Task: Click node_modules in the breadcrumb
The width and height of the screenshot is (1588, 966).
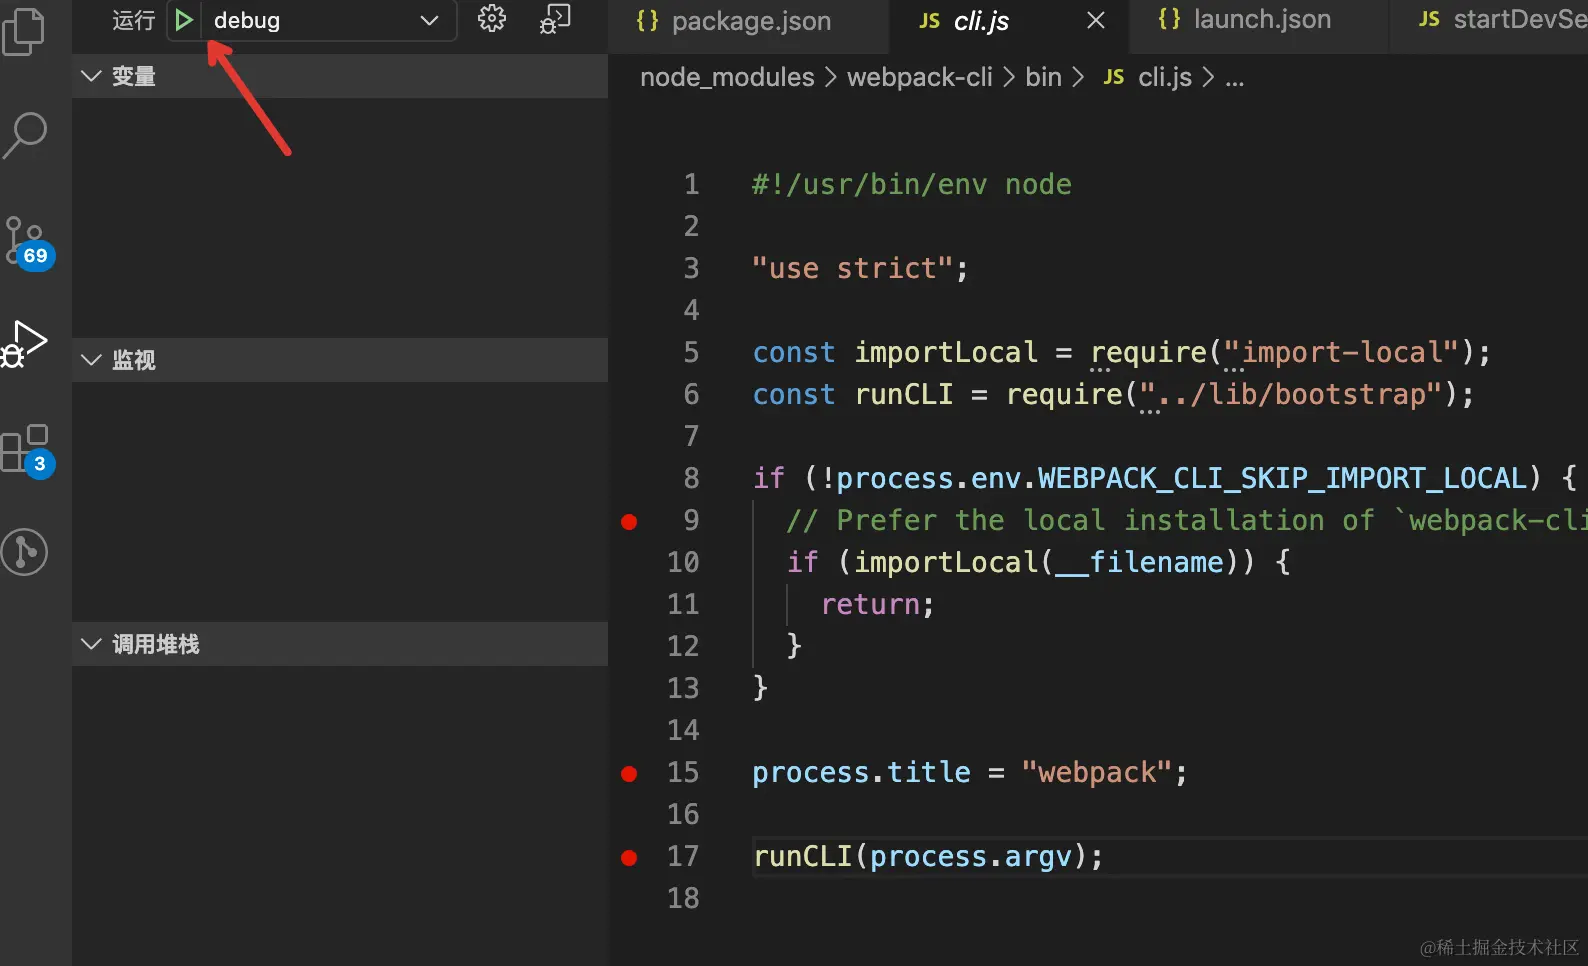Action: (x=727, y=77)
